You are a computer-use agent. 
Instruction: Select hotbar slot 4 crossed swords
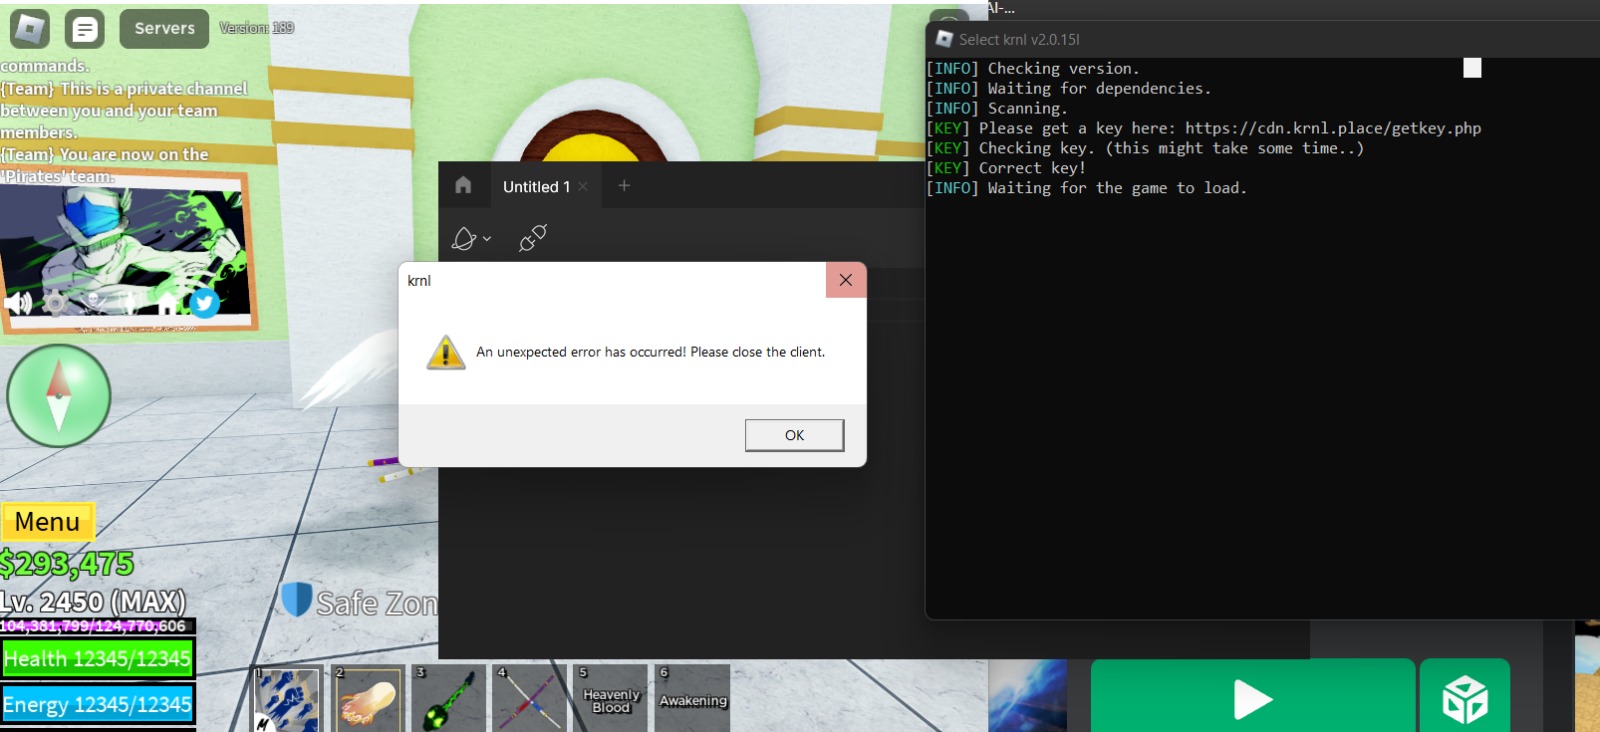click(530, 698)
